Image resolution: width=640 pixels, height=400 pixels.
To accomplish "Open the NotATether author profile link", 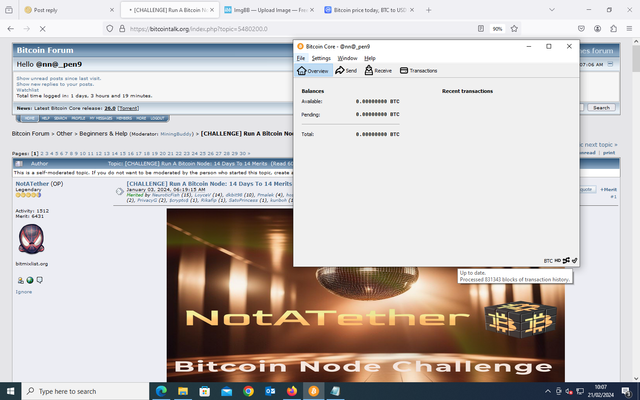I will [x=32, y=184].
